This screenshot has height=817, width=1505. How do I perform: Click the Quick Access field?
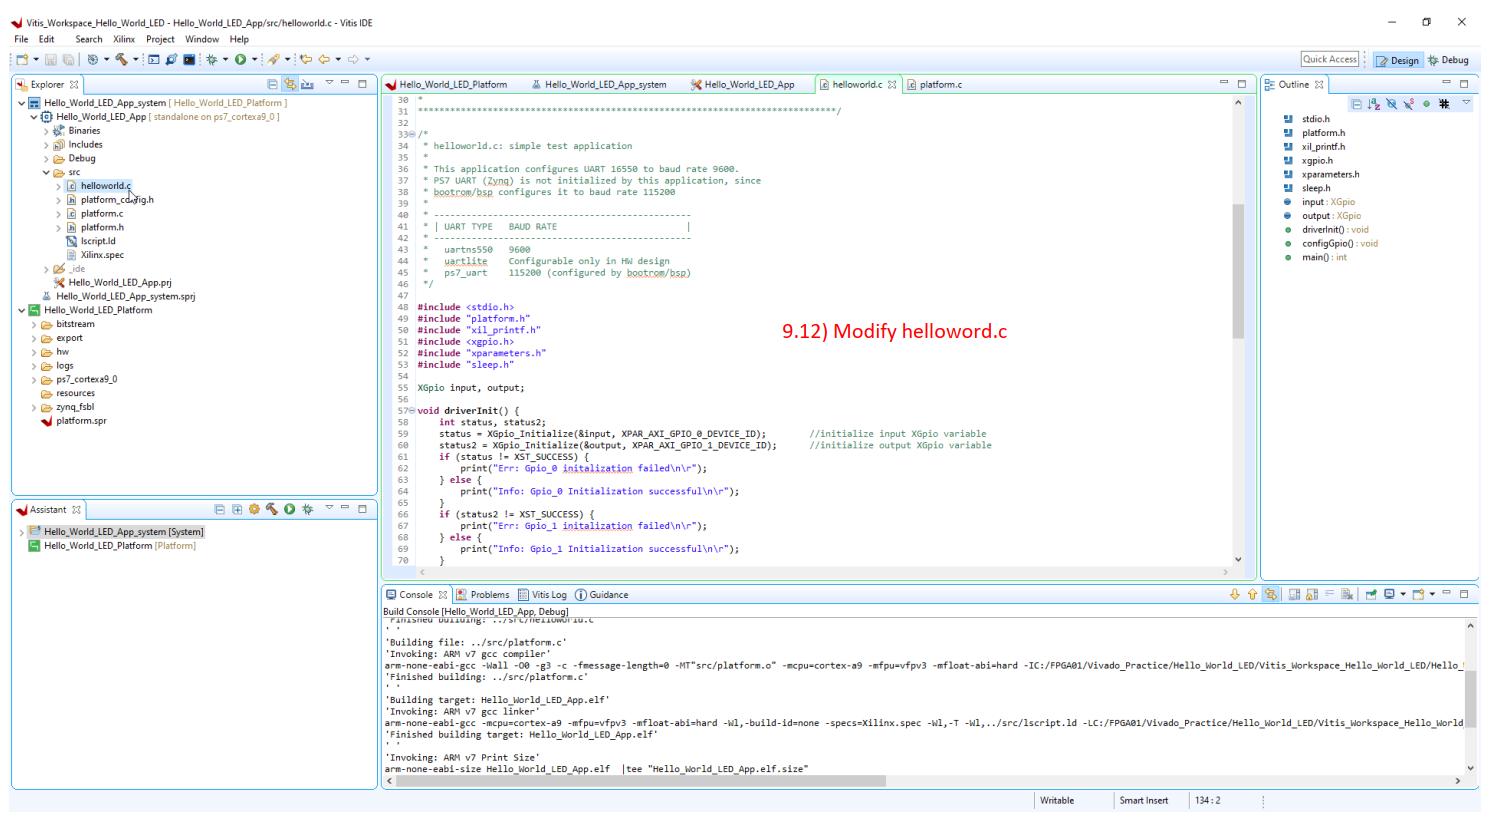pyautogui.click(x=1330, y=59)
